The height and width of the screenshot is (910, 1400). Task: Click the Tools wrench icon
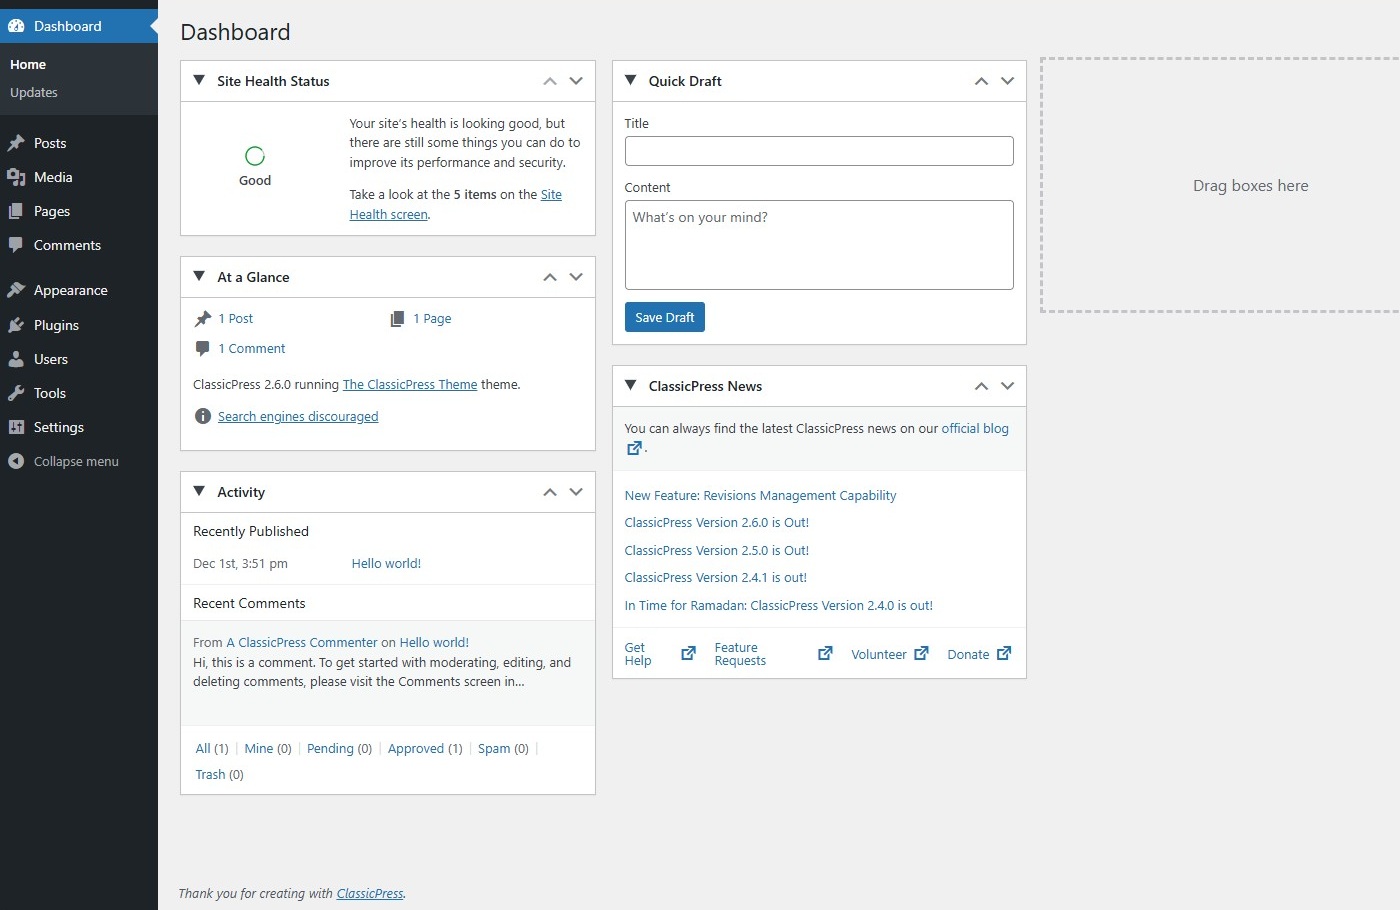16,393
